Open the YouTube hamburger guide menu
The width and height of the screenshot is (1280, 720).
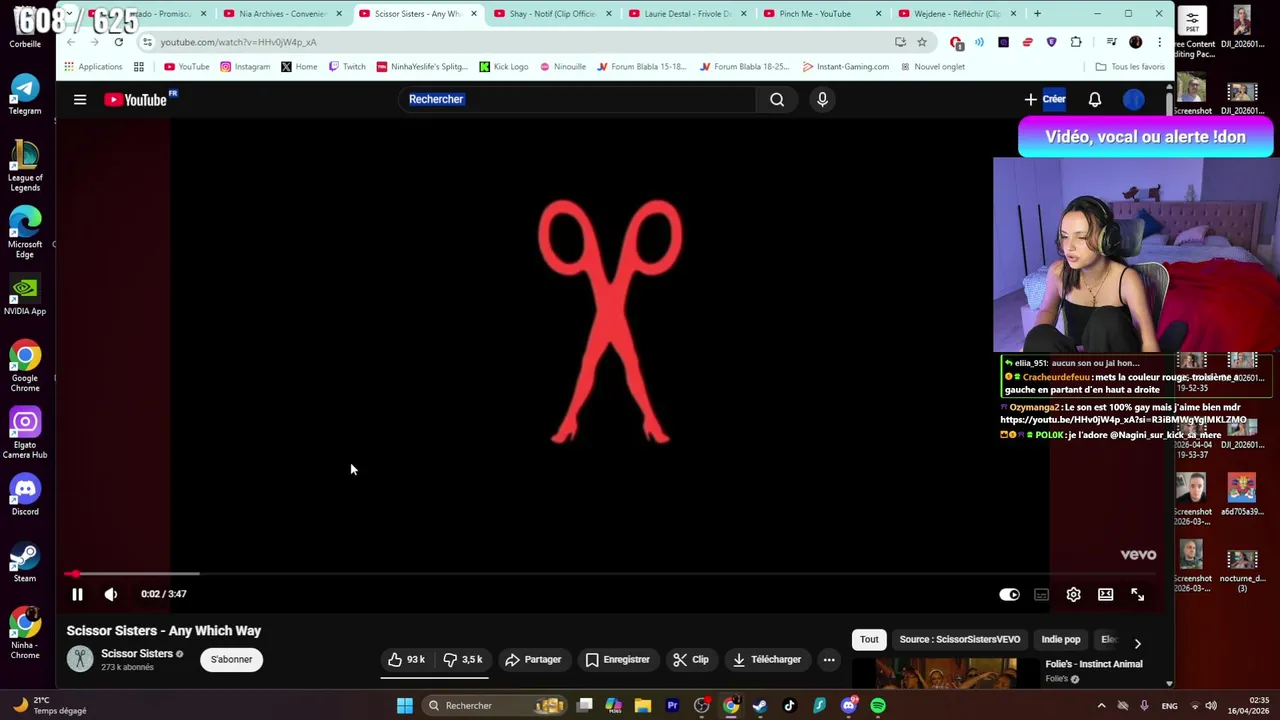coord(80,99)
